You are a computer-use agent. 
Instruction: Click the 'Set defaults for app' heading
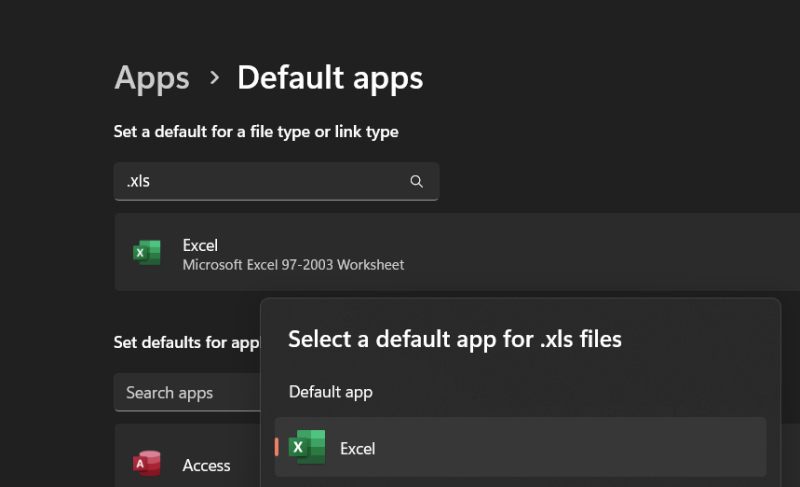coord(187,343)
